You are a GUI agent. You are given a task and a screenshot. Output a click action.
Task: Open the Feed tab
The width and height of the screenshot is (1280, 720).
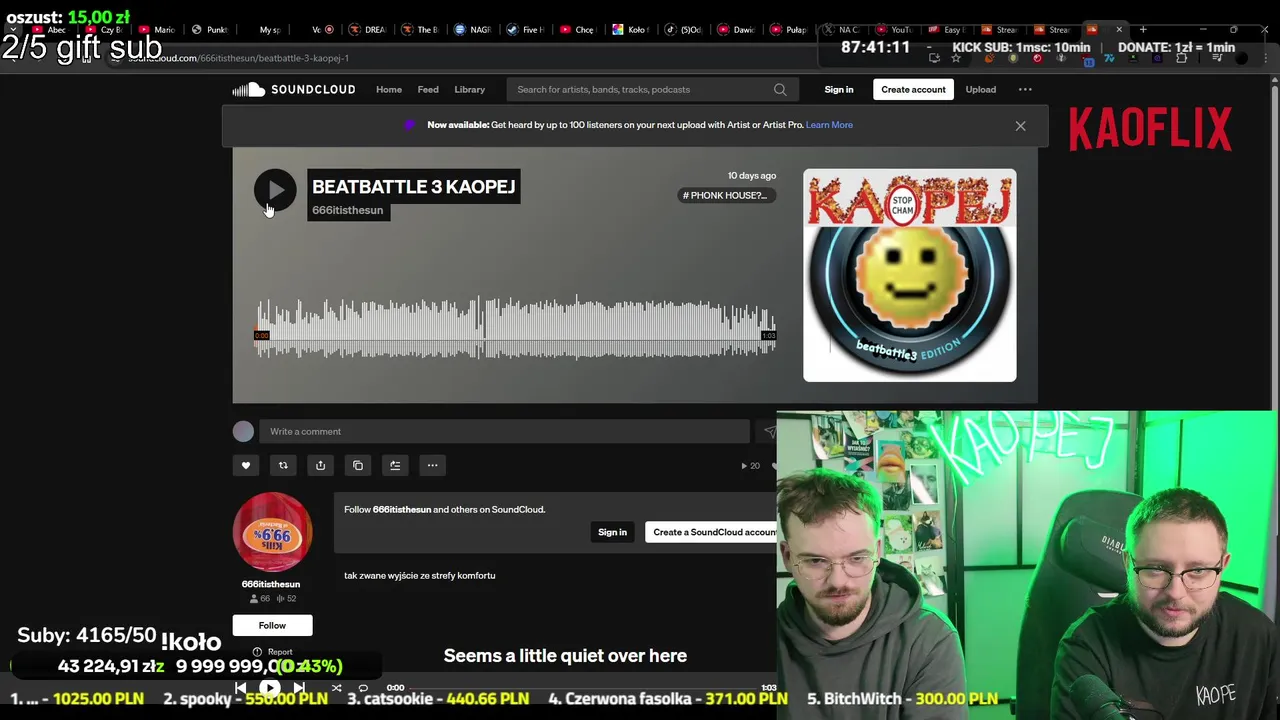428,89
